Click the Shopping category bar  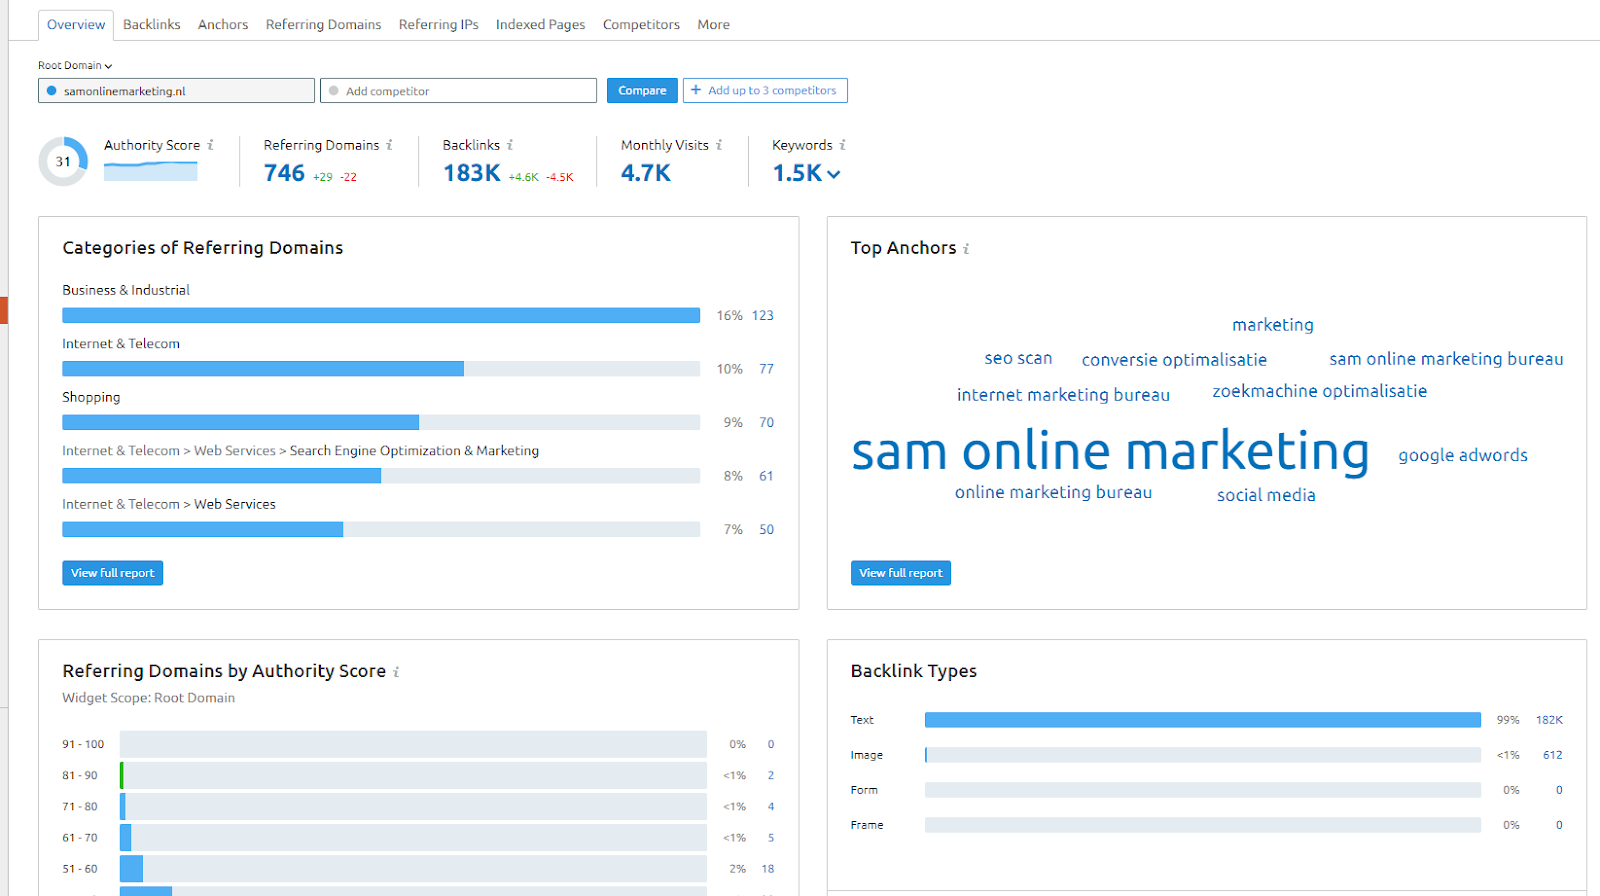click(x=381, y=423)
